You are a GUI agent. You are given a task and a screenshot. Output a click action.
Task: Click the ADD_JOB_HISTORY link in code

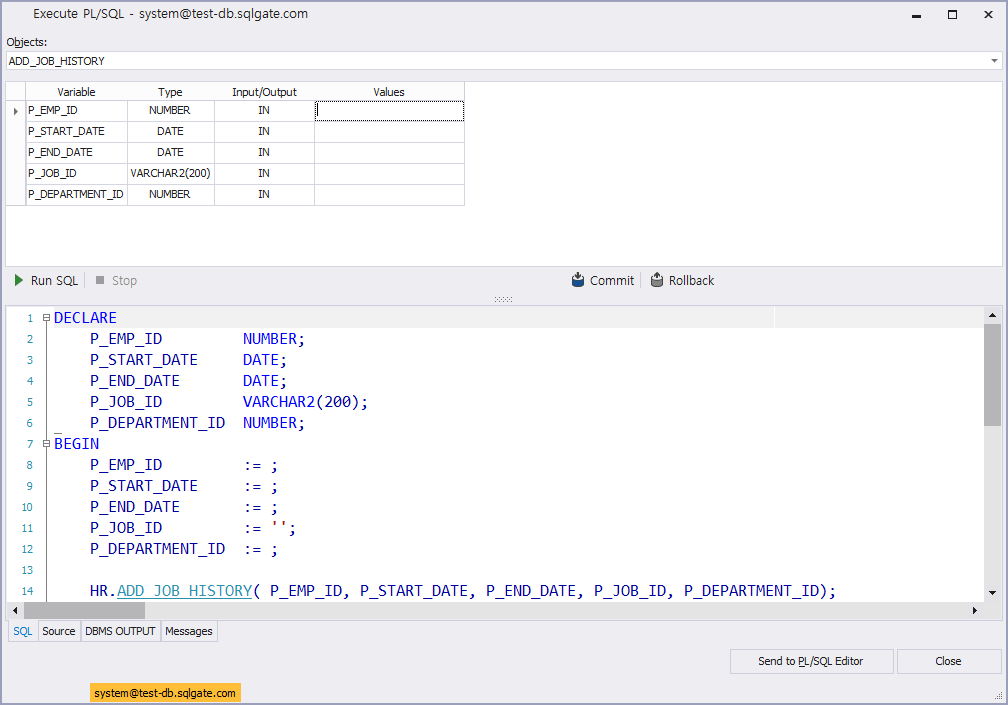[x=184, y=591]
